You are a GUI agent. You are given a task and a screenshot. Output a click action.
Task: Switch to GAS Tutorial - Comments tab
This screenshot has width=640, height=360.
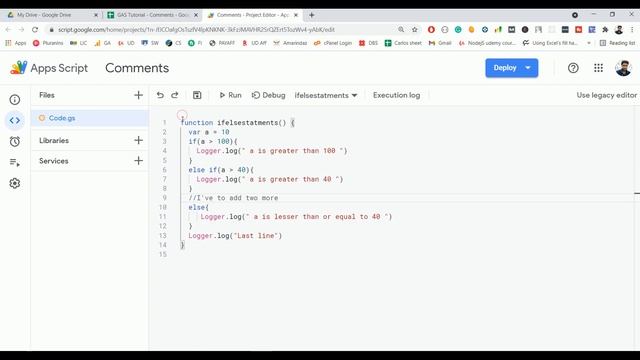coord(152,15)
